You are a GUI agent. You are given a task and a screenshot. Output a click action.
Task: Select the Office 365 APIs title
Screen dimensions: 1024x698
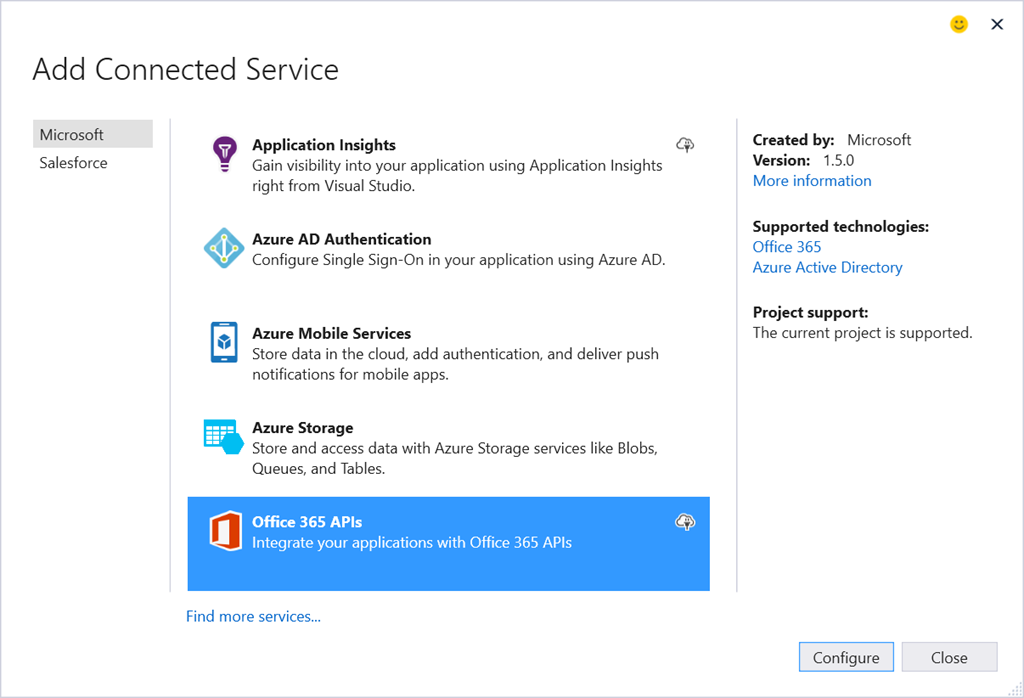point(307,522)
